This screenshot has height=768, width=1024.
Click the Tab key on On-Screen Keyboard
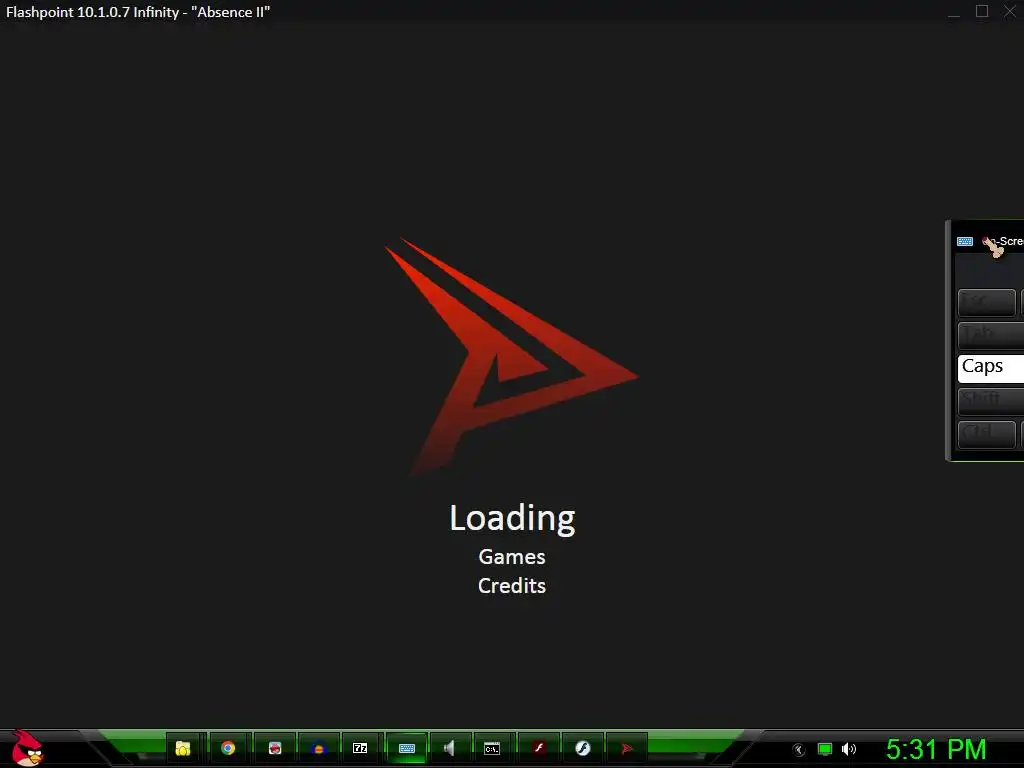pyautogui.click(x=991, y=336)
